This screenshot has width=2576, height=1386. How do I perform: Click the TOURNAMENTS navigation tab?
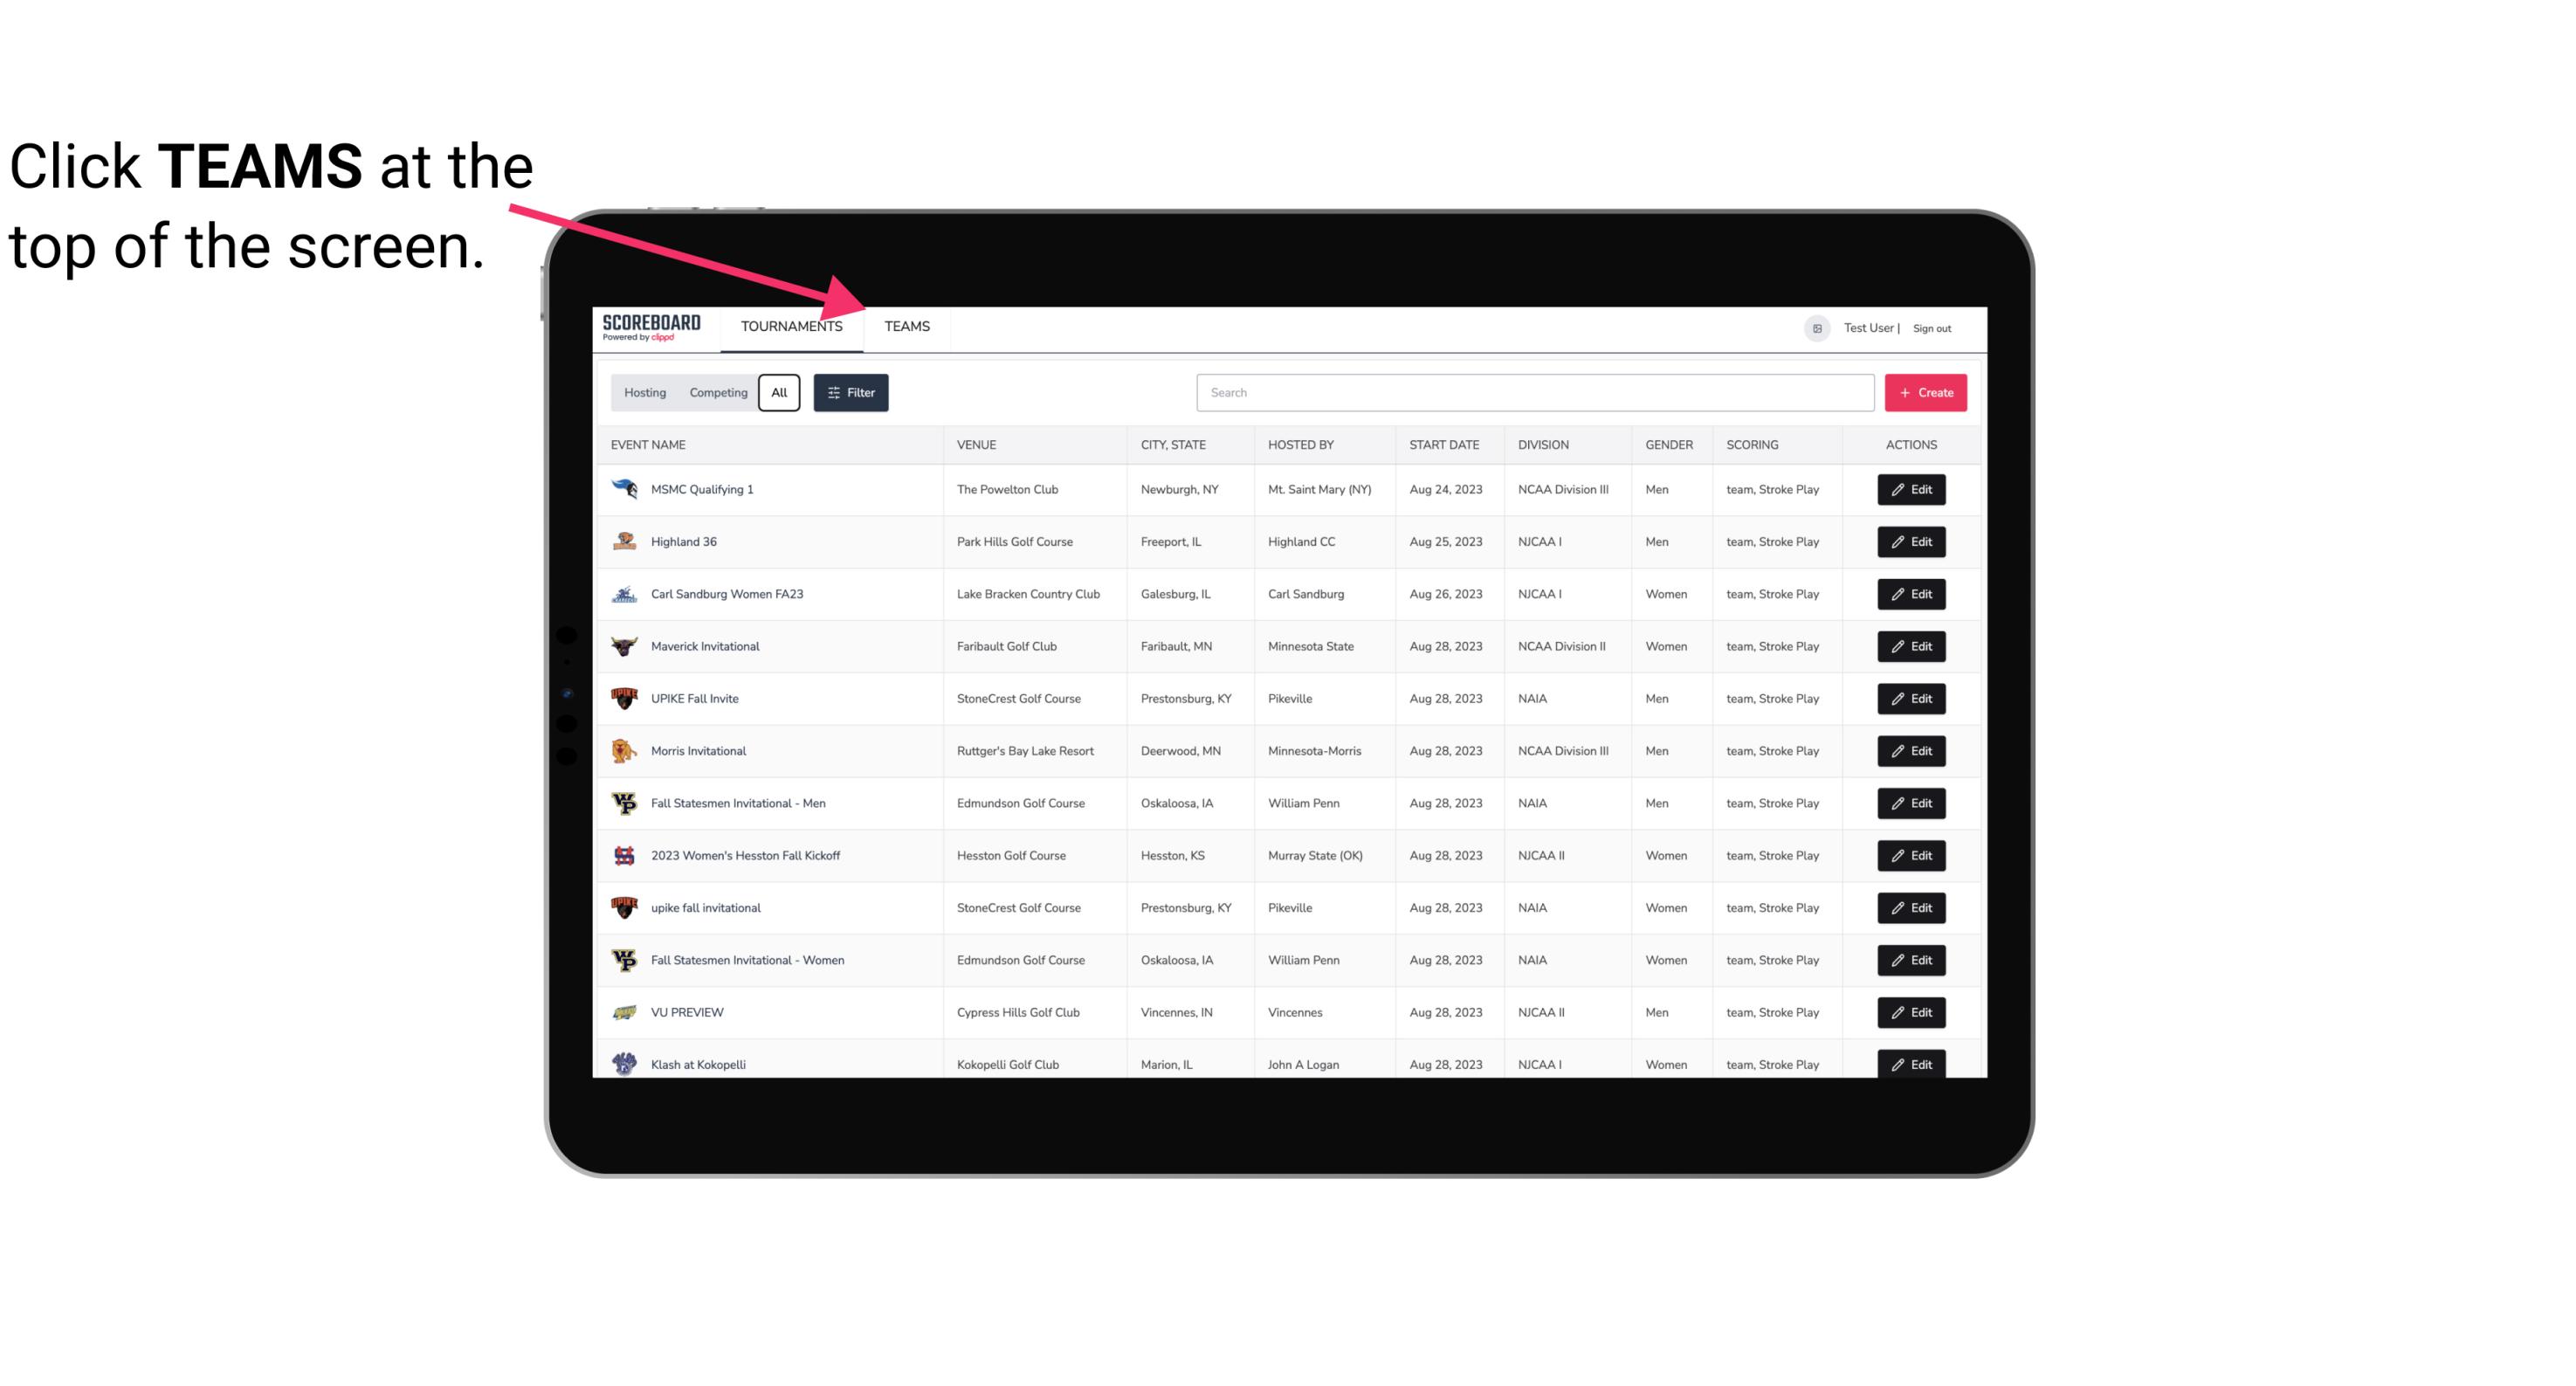(789, 326)
